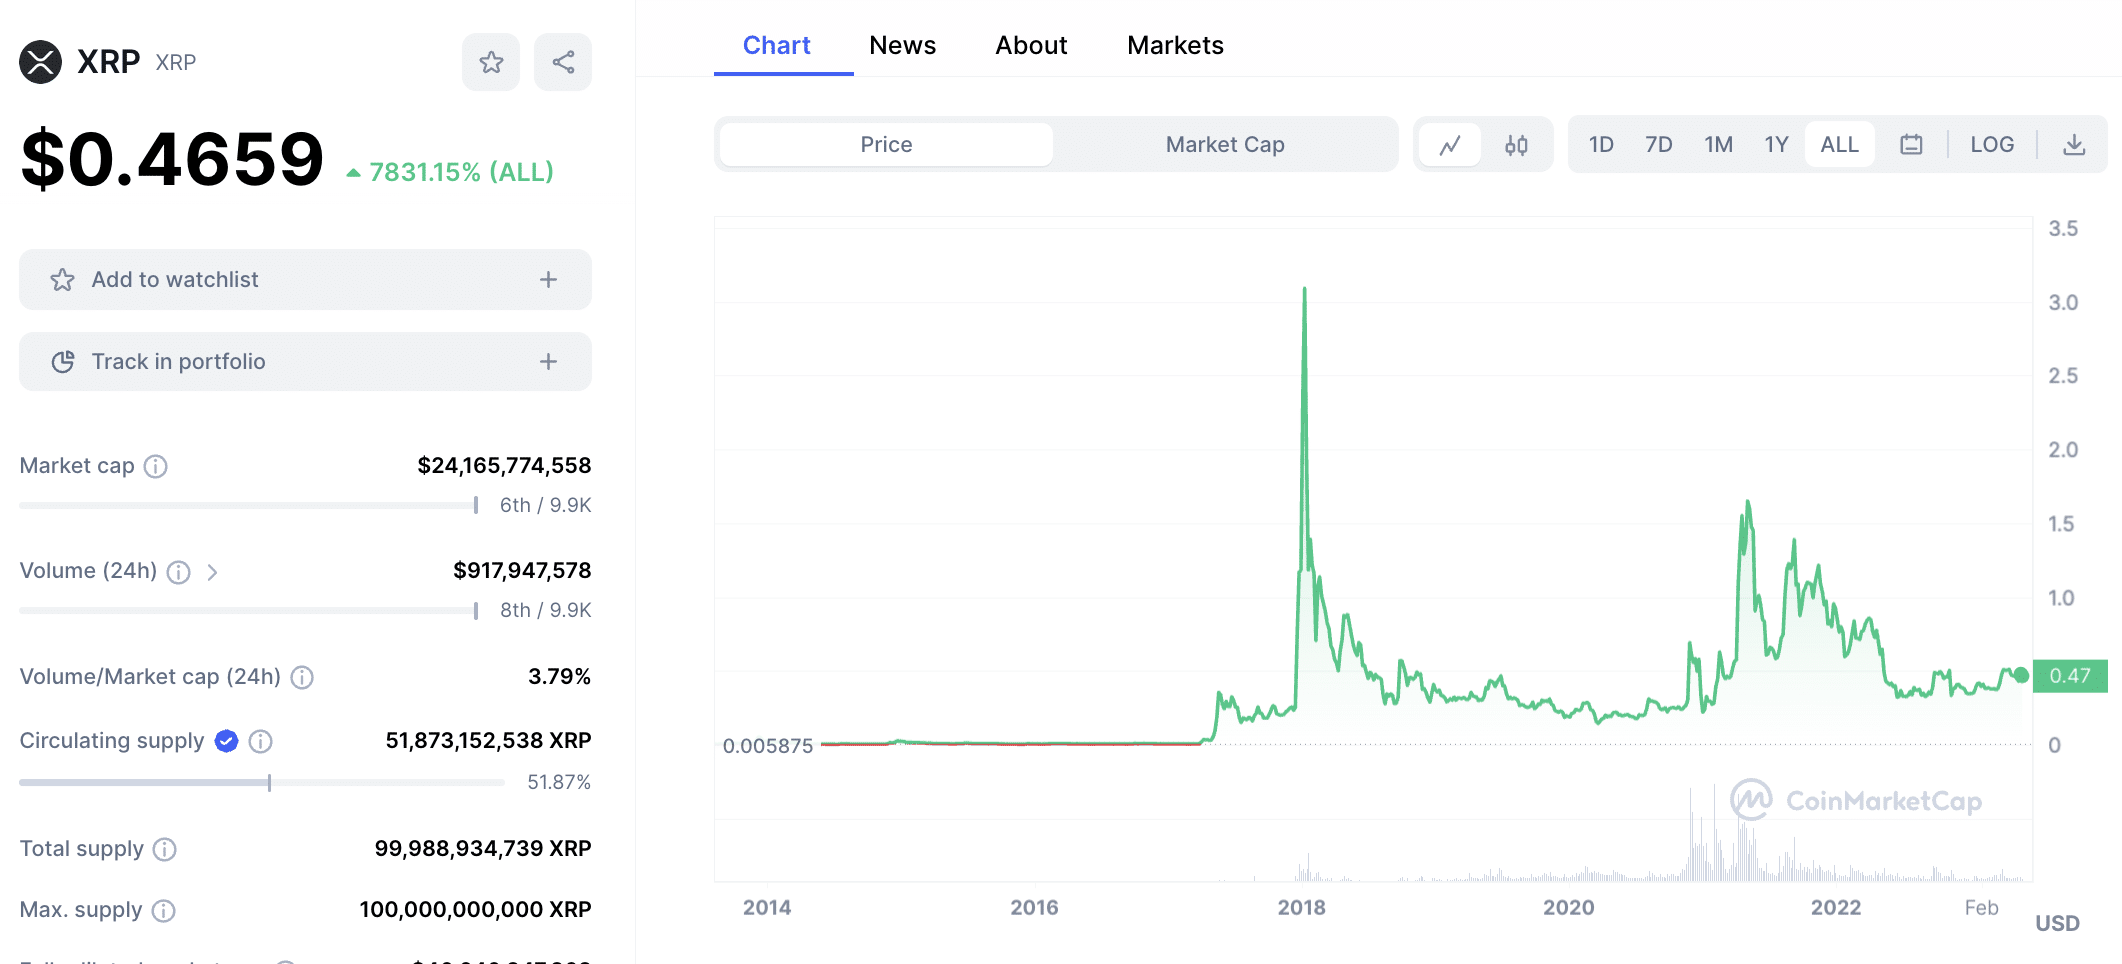Click the Circulating supply info icon
Screen dimensions: 2122x964
[x=261, y=741]
